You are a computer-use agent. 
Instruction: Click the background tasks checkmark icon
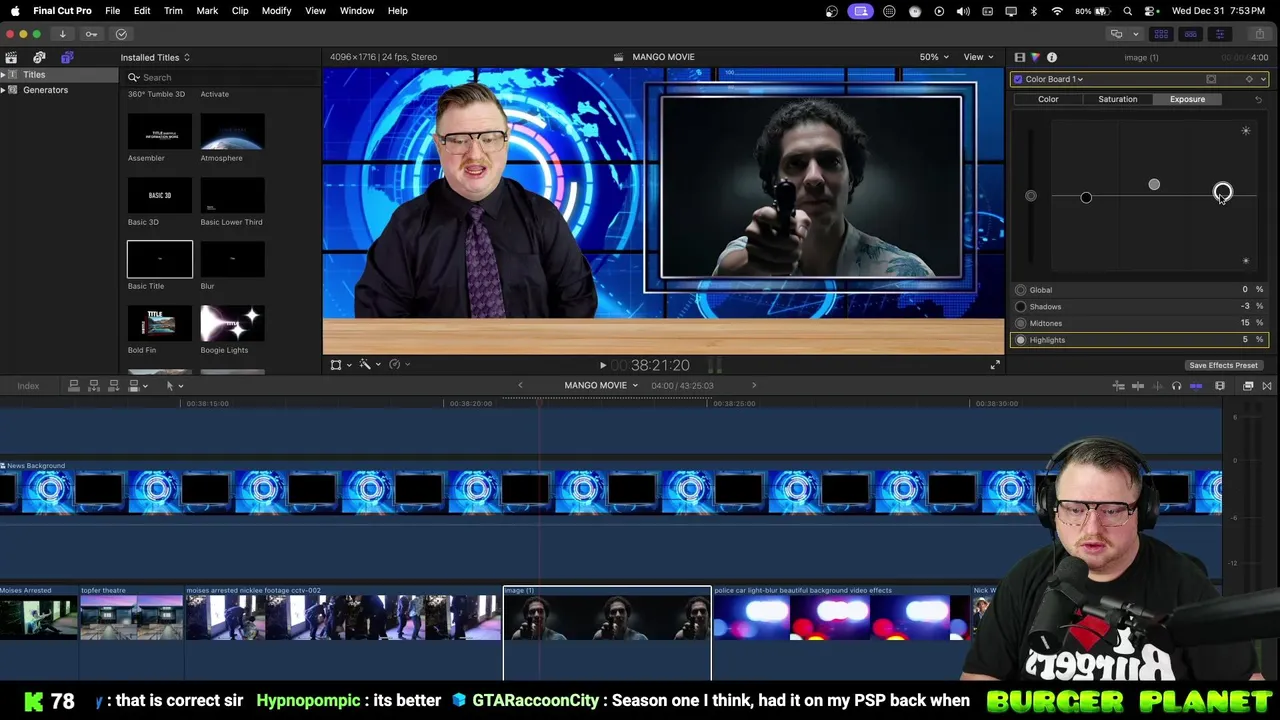click(121, 34)
